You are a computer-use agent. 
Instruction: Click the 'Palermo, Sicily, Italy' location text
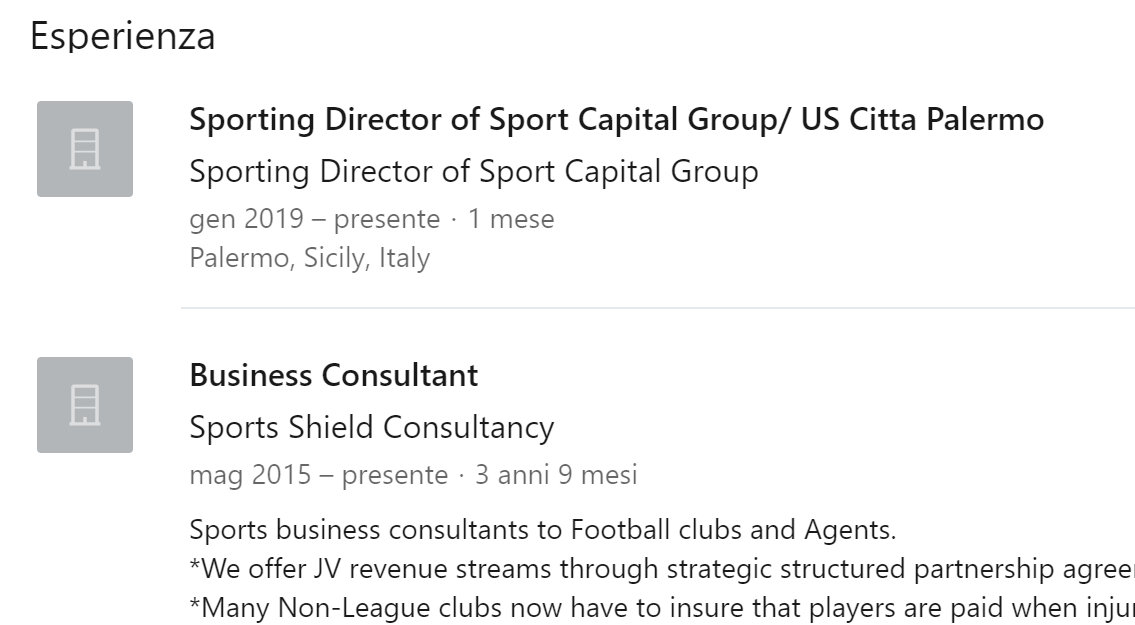point(309,258)
